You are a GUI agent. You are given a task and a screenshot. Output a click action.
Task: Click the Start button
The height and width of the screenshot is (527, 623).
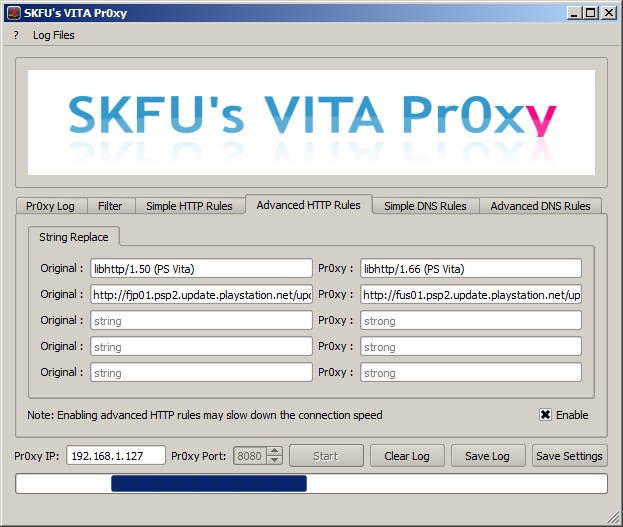pyautogui.click(x=326, y=455)
